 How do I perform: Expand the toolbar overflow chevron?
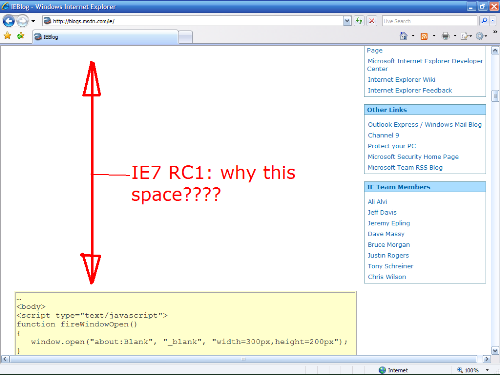495,32
